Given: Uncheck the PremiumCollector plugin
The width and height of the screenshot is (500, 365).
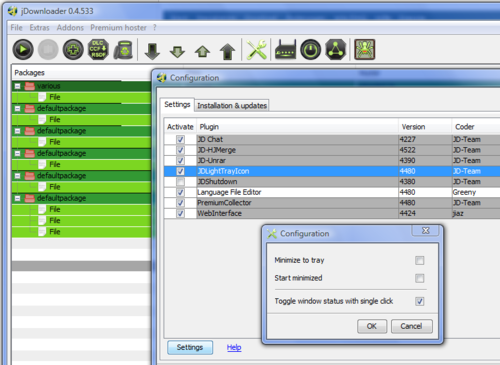Looking at the screenshot, I should [x=180, y=203].
